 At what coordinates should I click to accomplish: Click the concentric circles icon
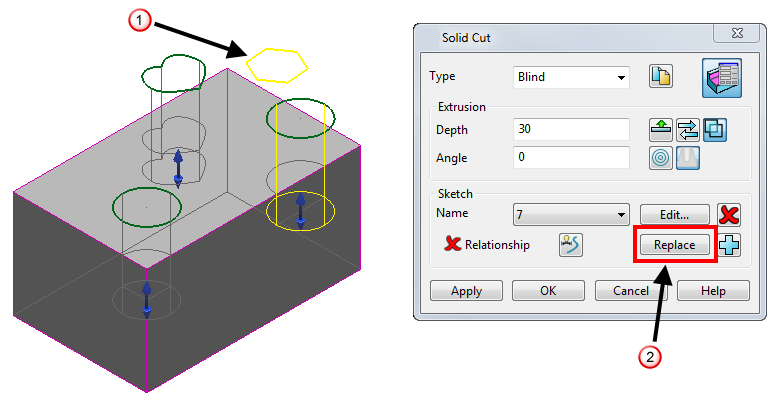(660, 158)
